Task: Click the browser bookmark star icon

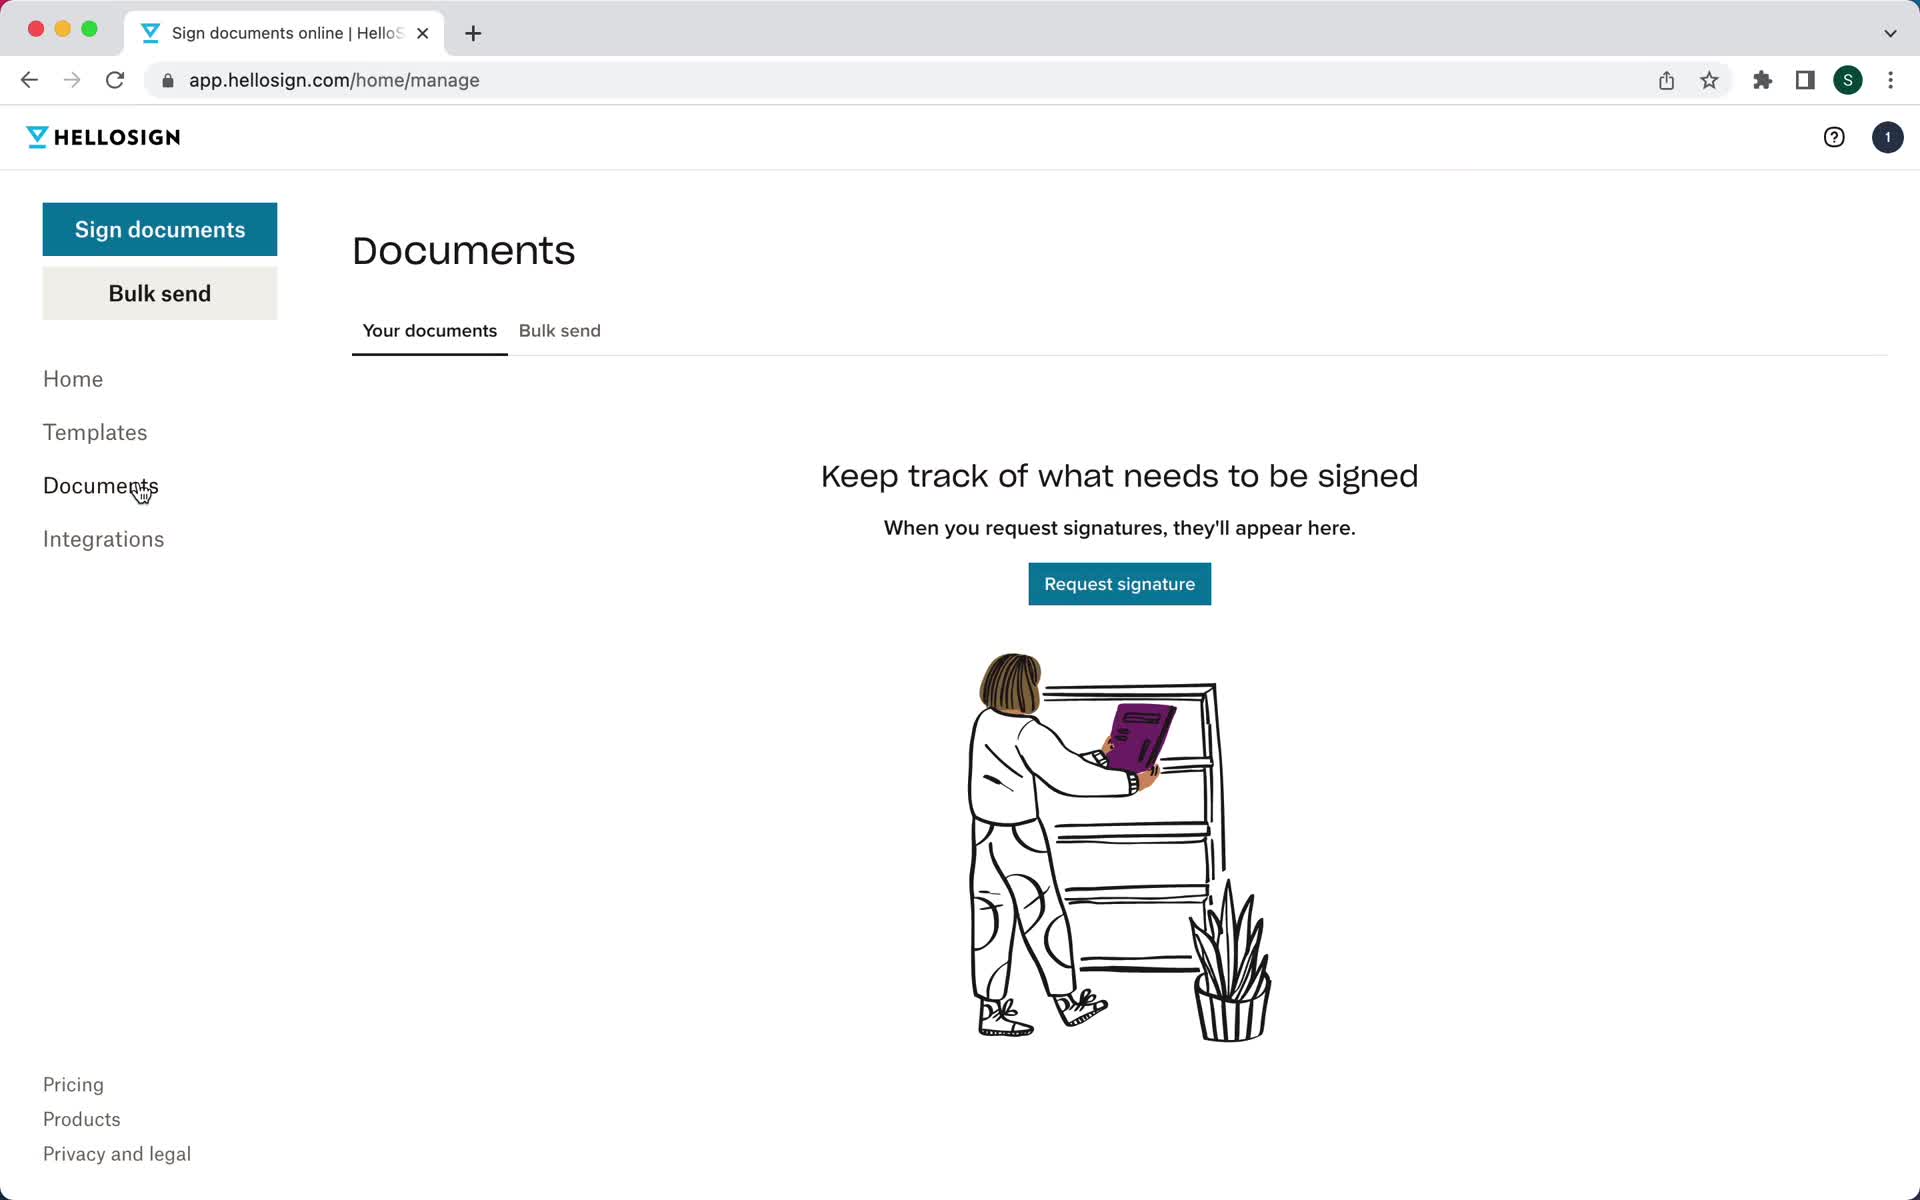Action: (x=1710, y=79)
